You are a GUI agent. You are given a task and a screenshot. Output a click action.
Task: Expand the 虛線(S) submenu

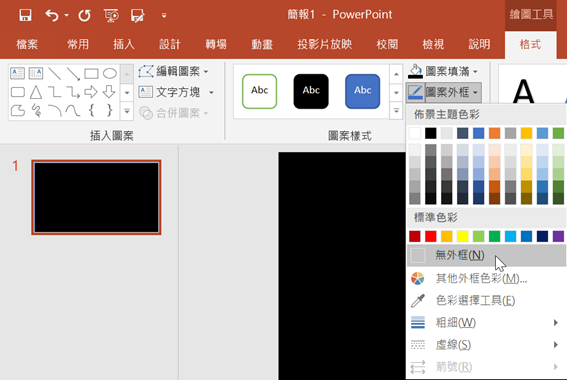(x=486, y=345)
